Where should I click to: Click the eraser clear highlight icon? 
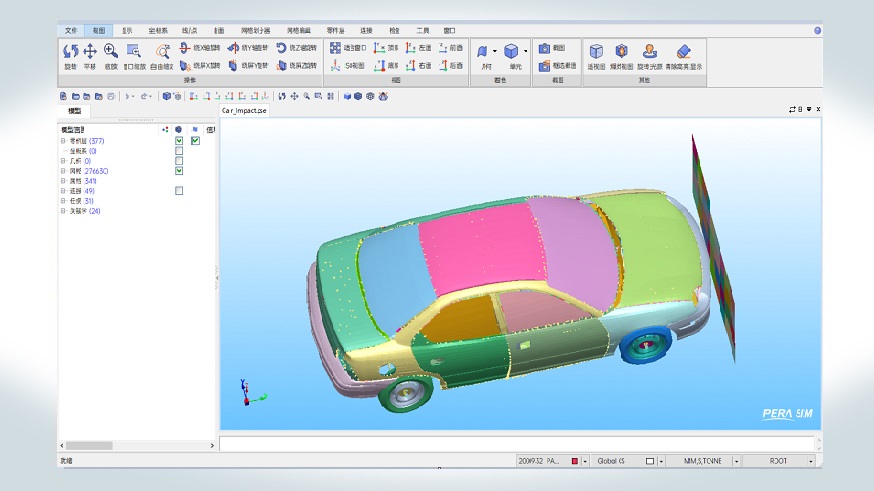(684, 51)
